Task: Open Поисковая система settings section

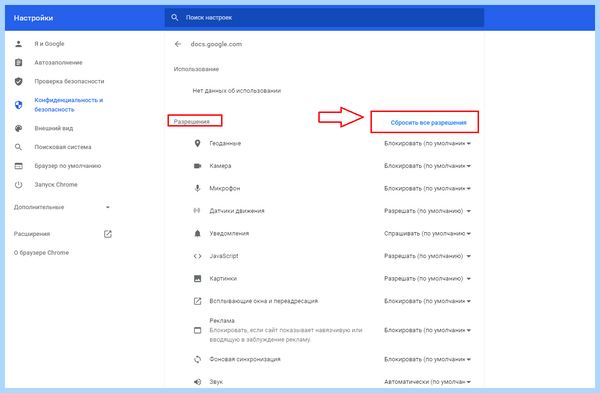Action: [63, 147]
